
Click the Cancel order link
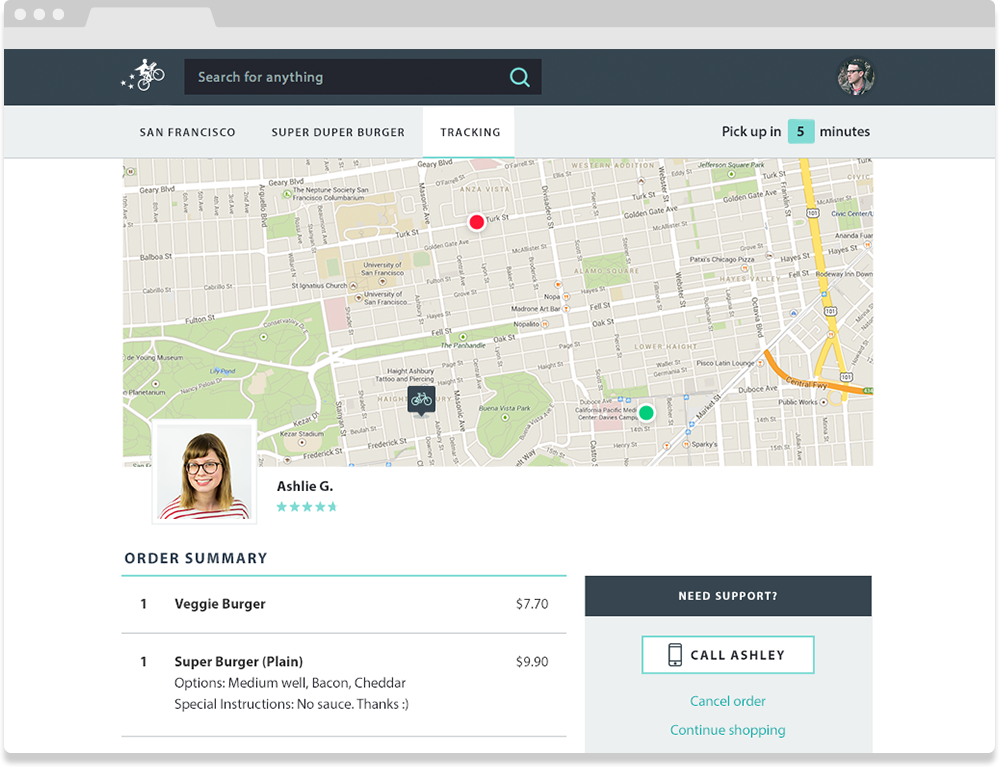click(728, 701)
